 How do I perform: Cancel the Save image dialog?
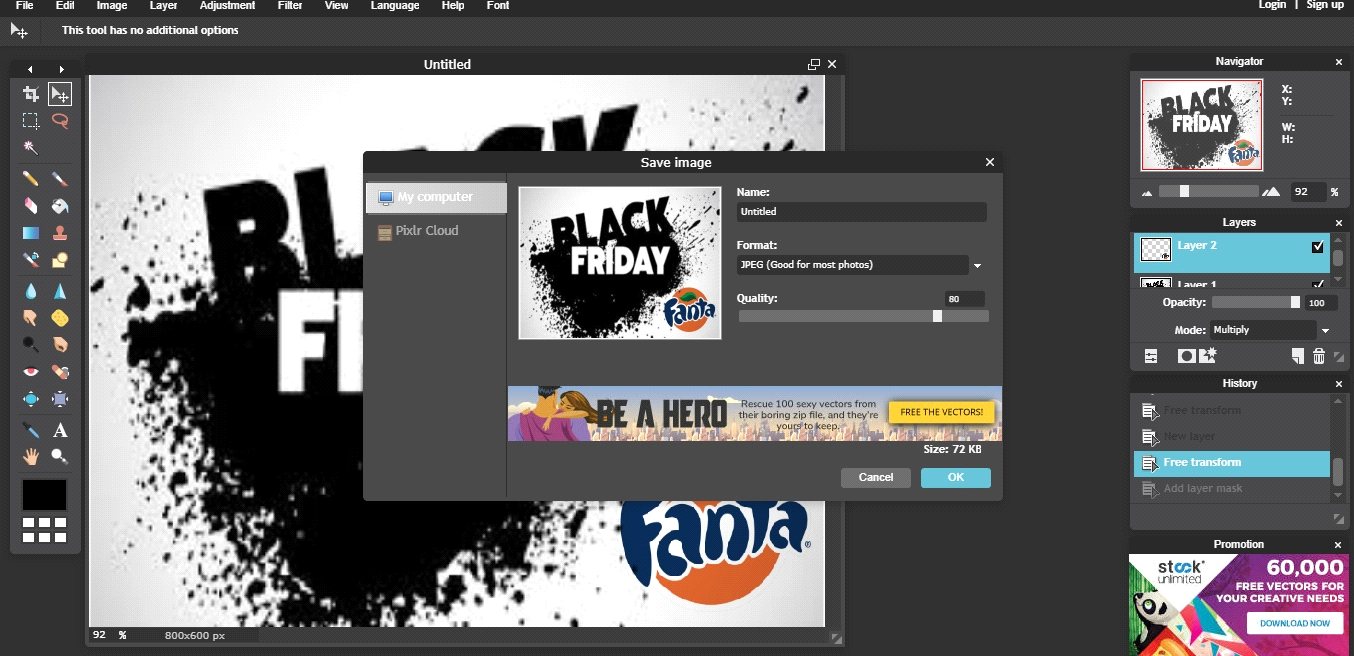point(876,478)
